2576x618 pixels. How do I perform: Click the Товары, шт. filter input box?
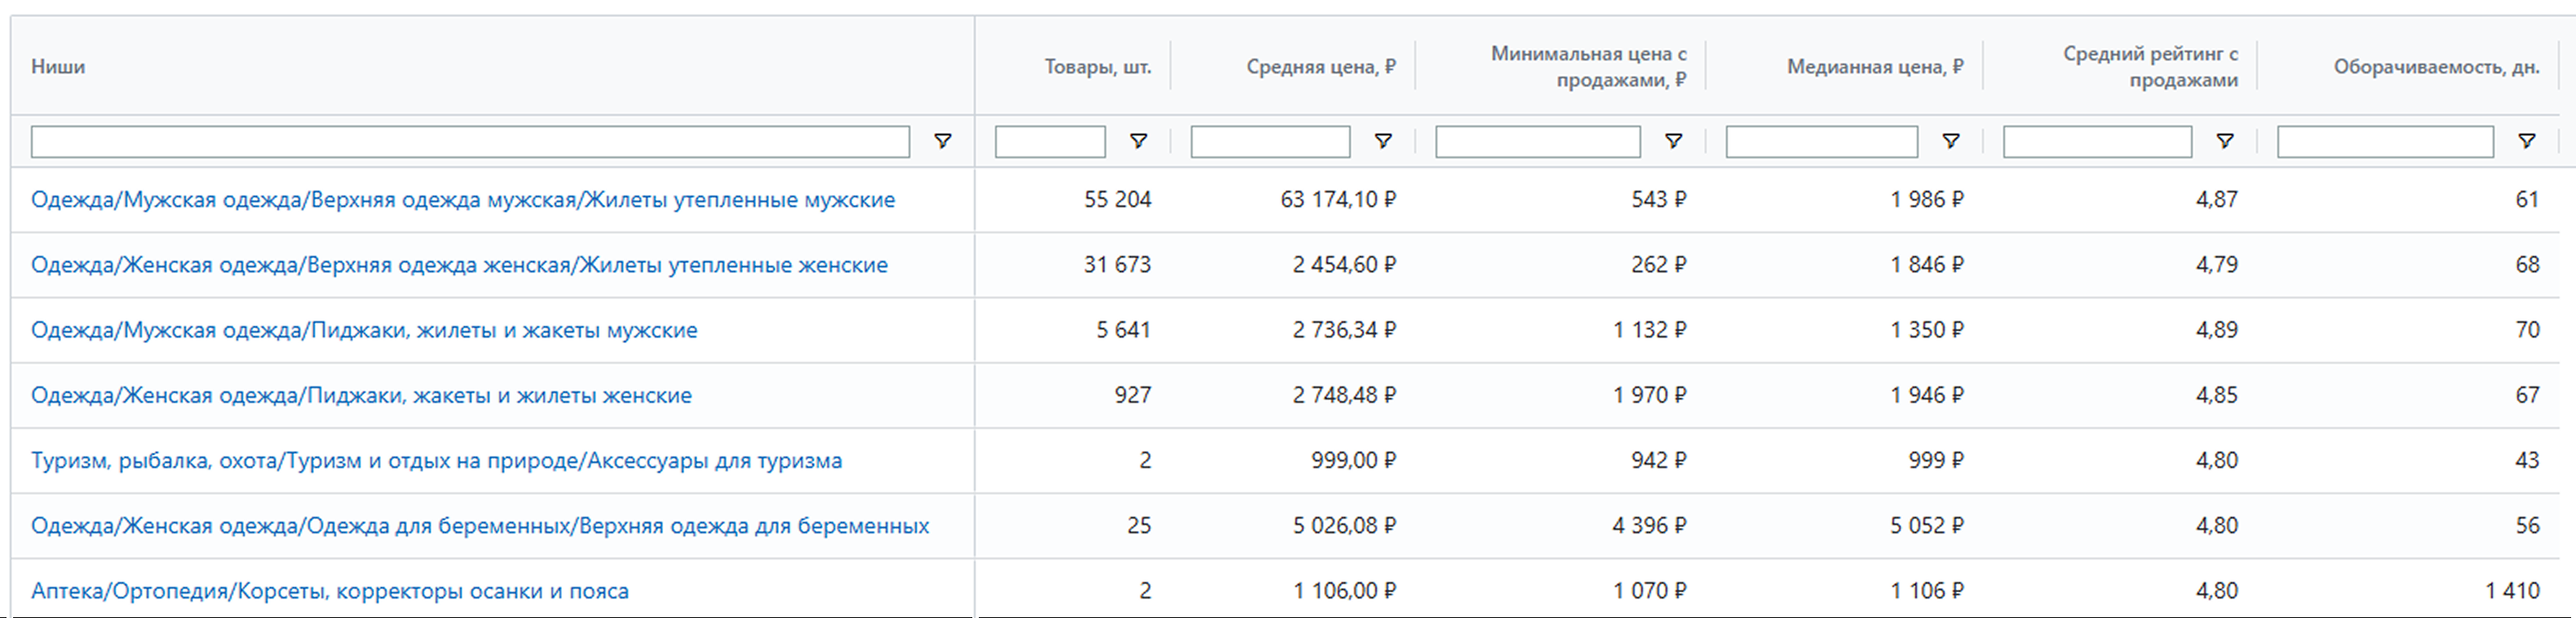(x=1050, y=142)
